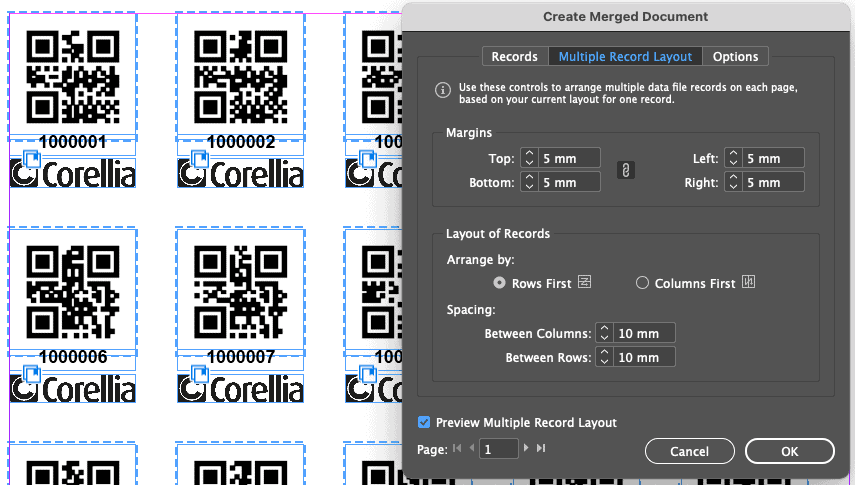
Task: Click the label number 1000007
Action: [x=240, y=357]
